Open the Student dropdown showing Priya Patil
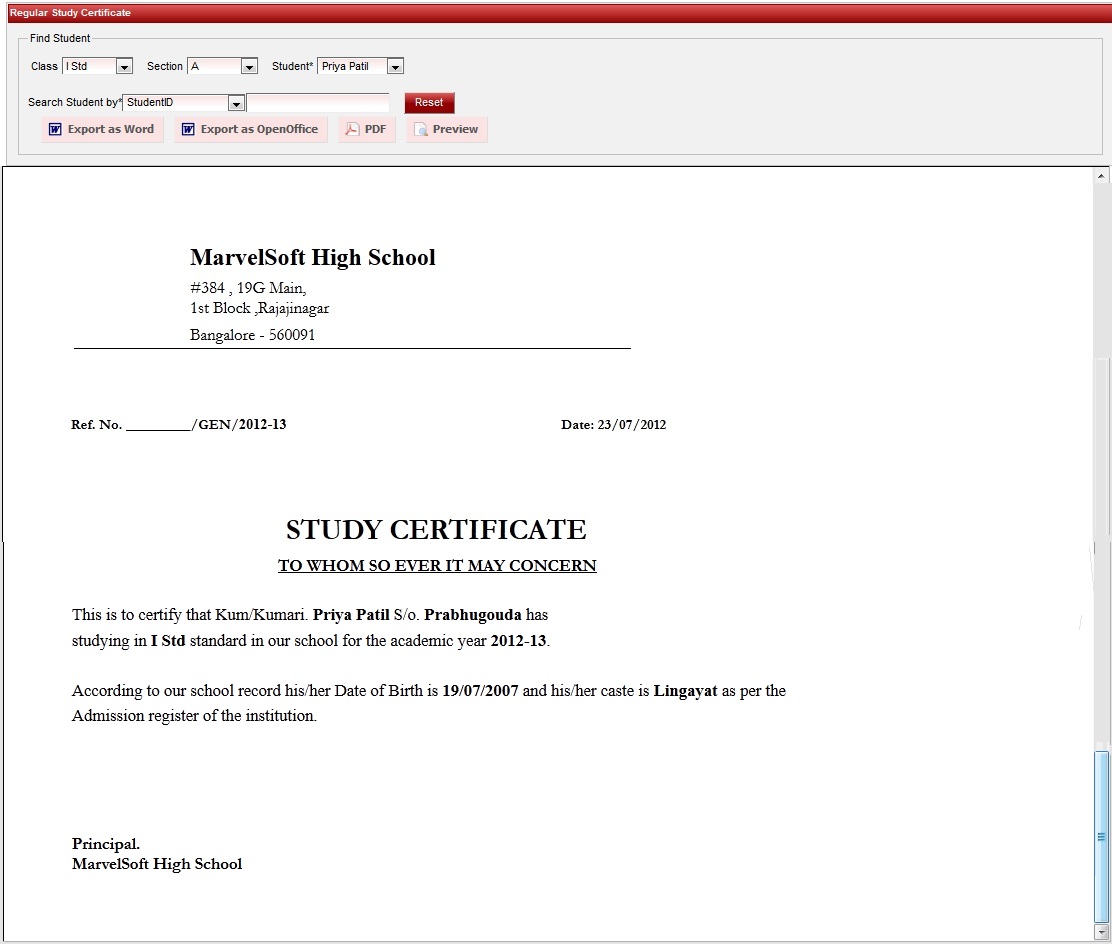 [395, 67]
